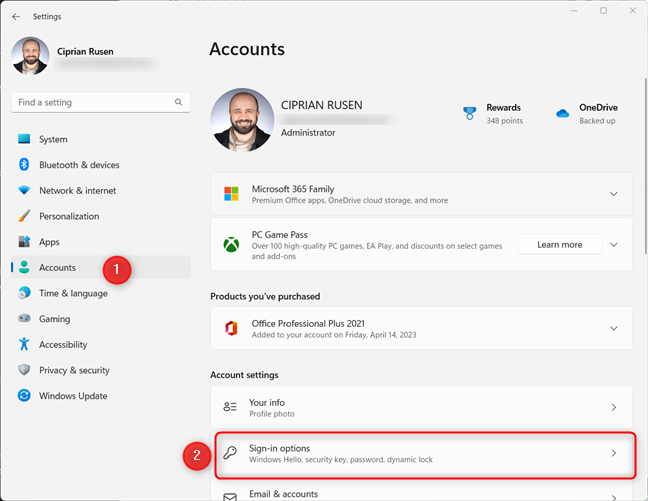Open Privacy & security settings
648x501 pixels.
click(74, 370)
